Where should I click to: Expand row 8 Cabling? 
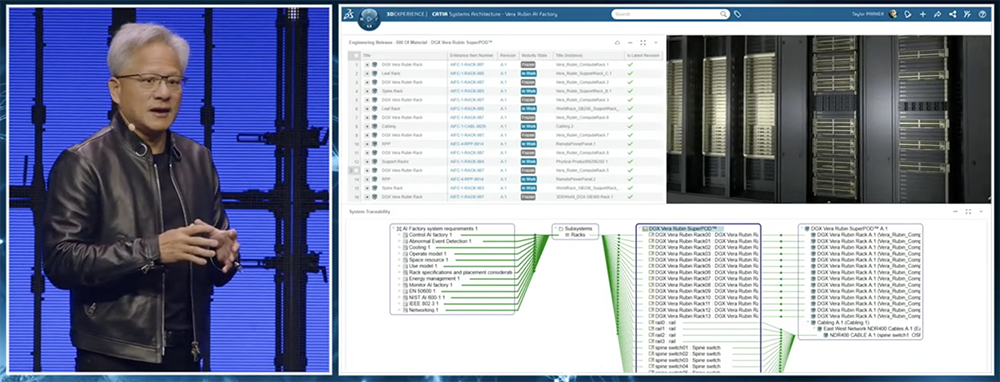pos(367,126)
